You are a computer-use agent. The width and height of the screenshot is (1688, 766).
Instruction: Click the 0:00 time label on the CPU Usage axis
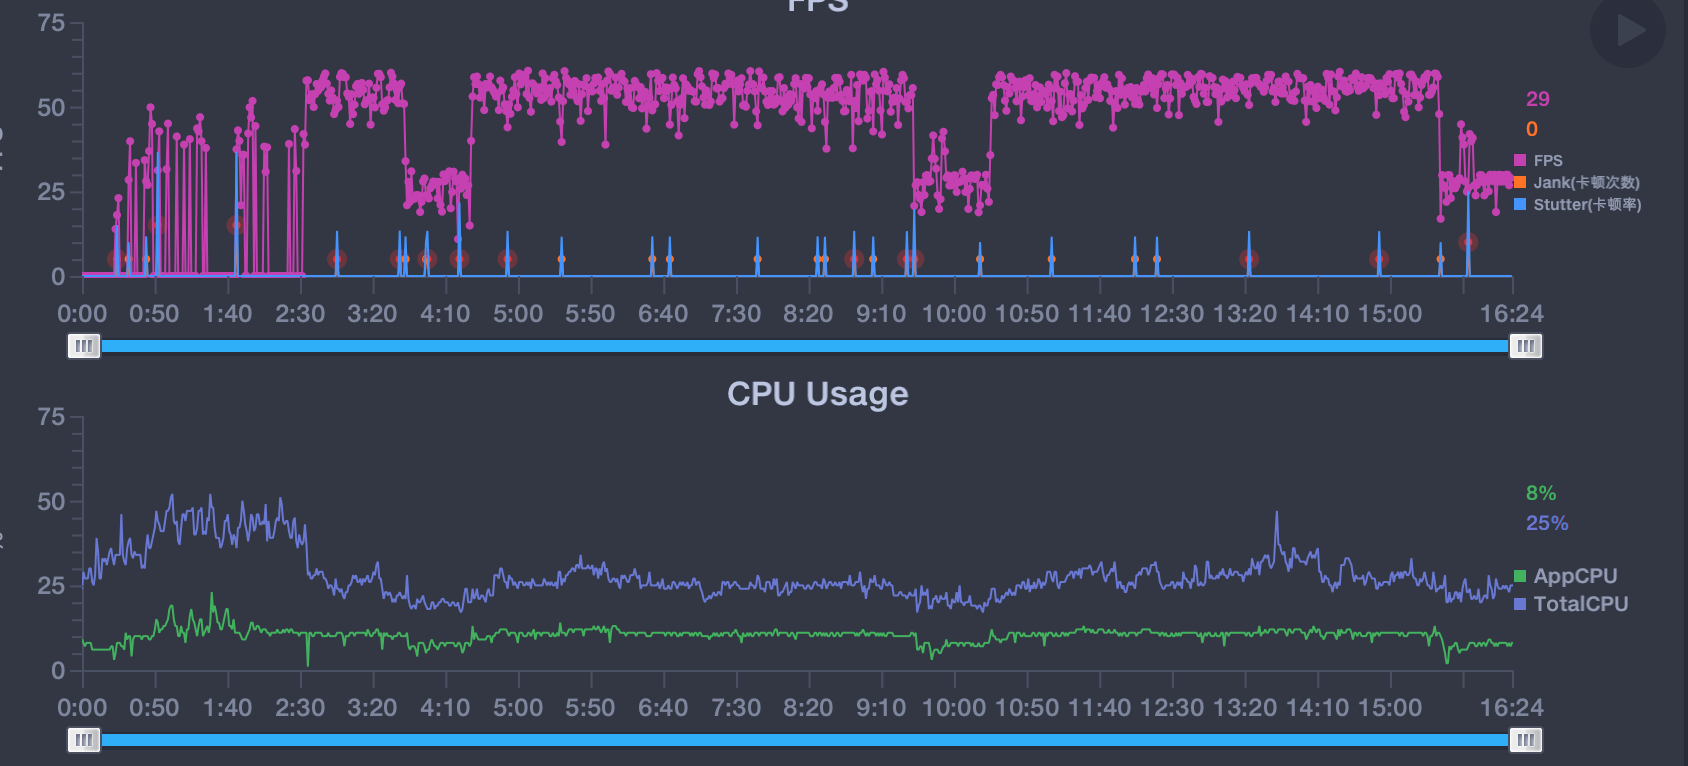point(82,708)
